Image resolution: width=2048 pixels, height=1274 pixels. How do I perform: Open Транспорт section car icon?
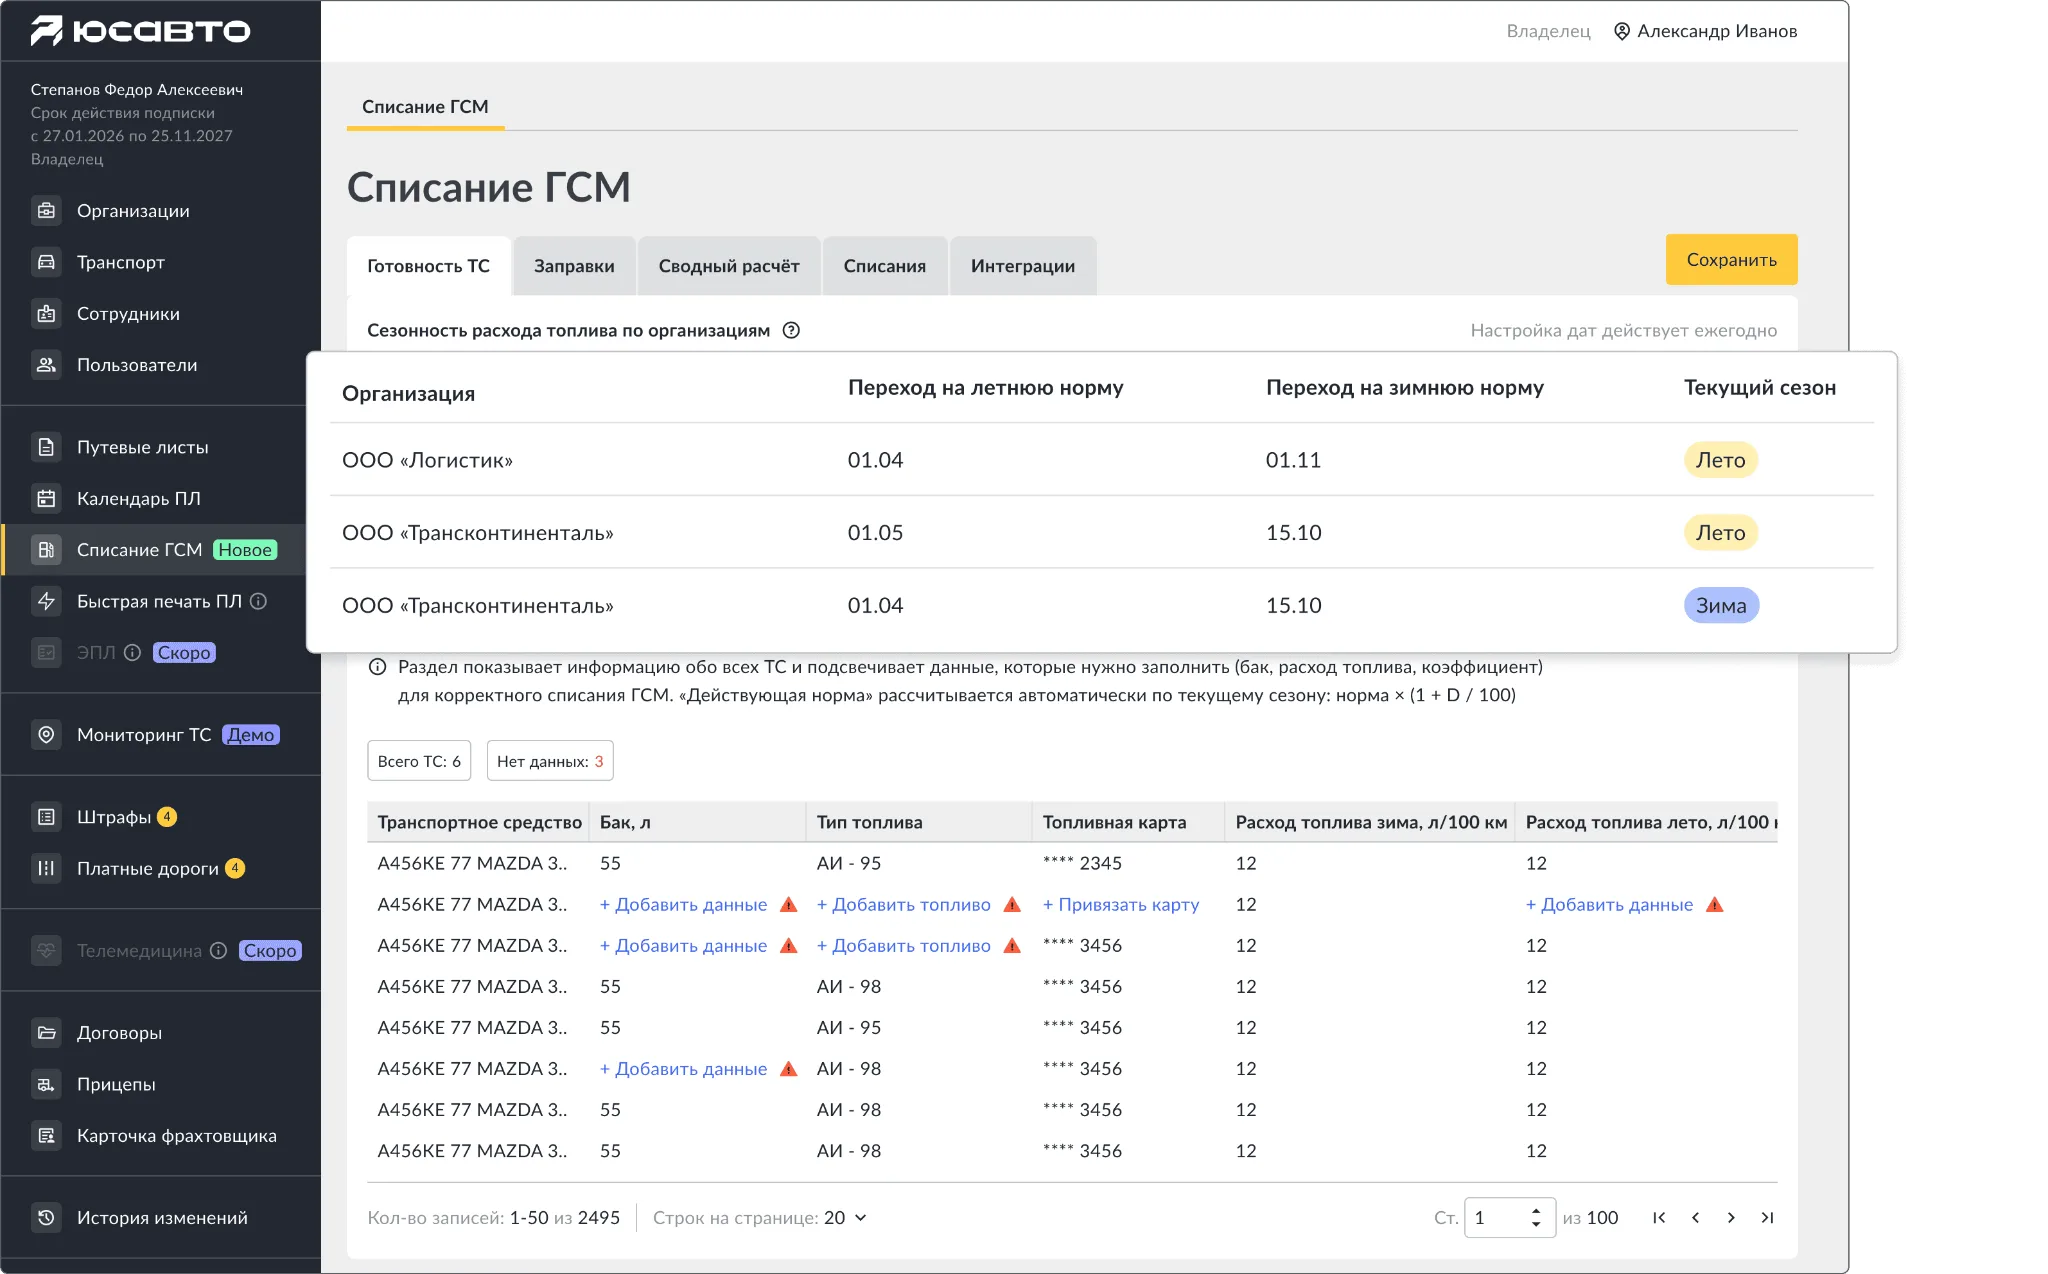point(46,262)
